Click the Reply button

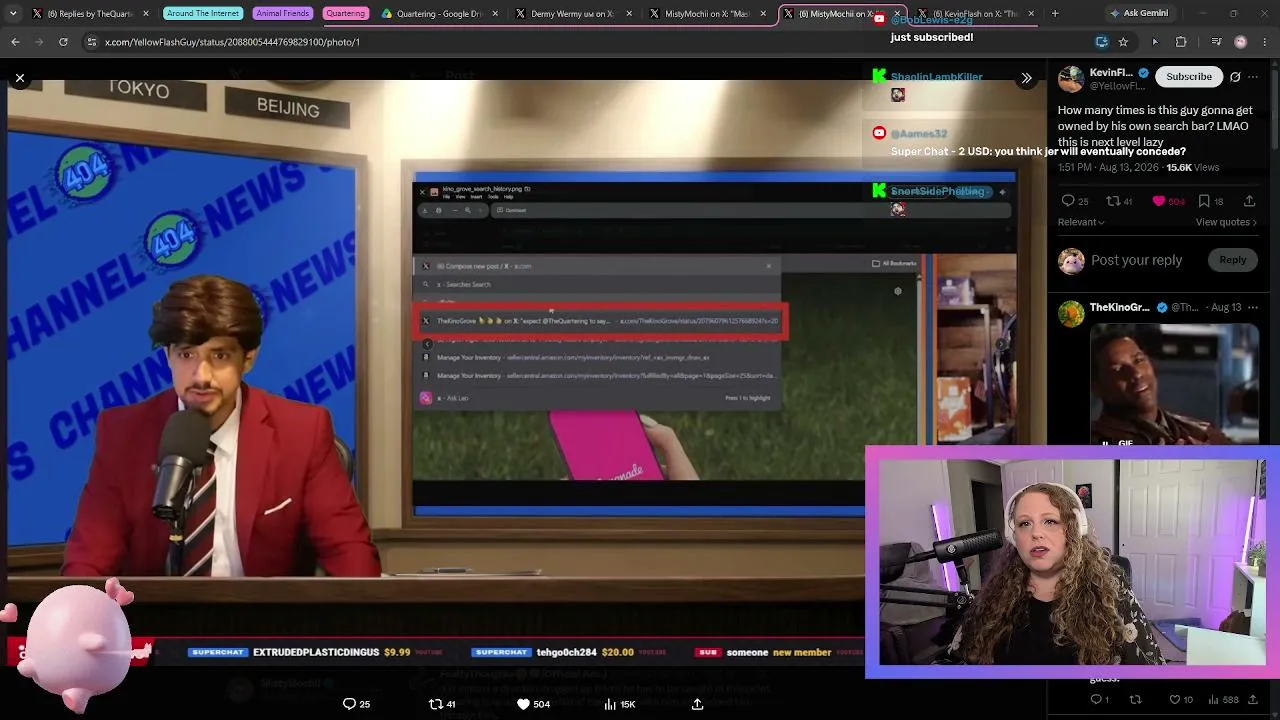pos(1233,260)
